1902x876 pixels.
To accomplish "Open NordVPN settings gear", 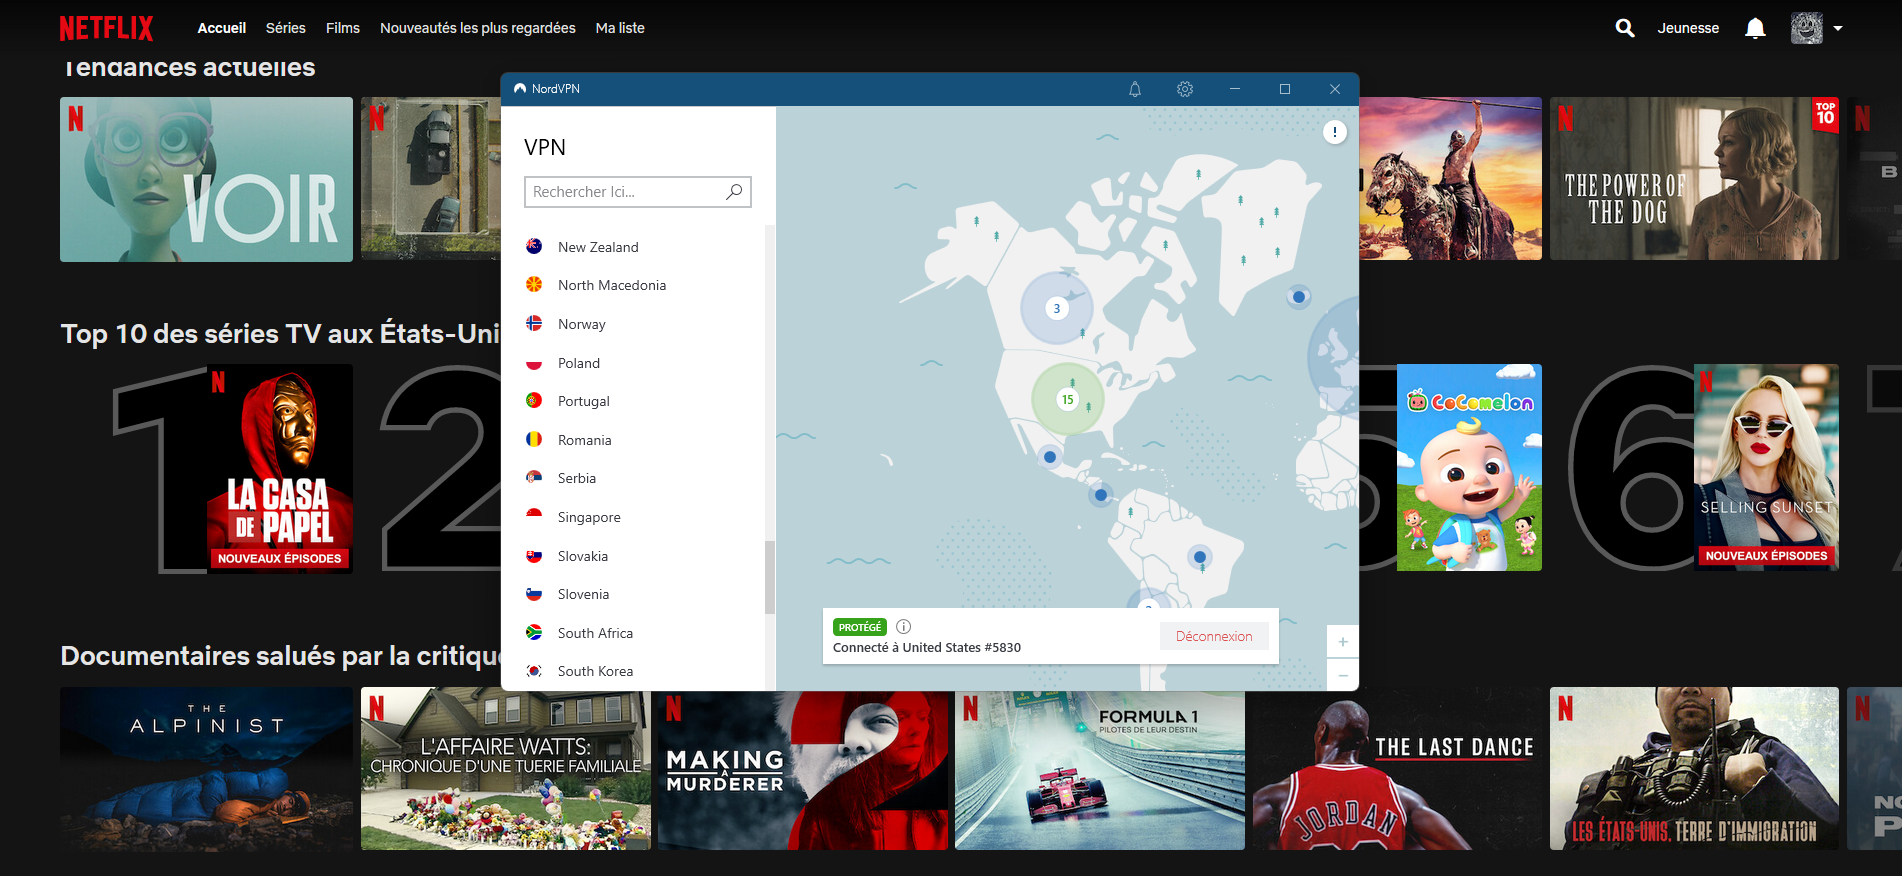I will 1185,89.
